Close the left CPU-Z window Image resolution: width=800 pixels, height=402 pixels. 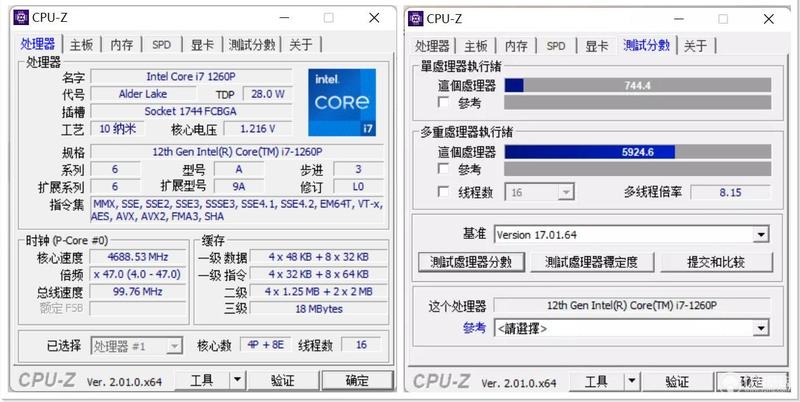click(374, 18)
